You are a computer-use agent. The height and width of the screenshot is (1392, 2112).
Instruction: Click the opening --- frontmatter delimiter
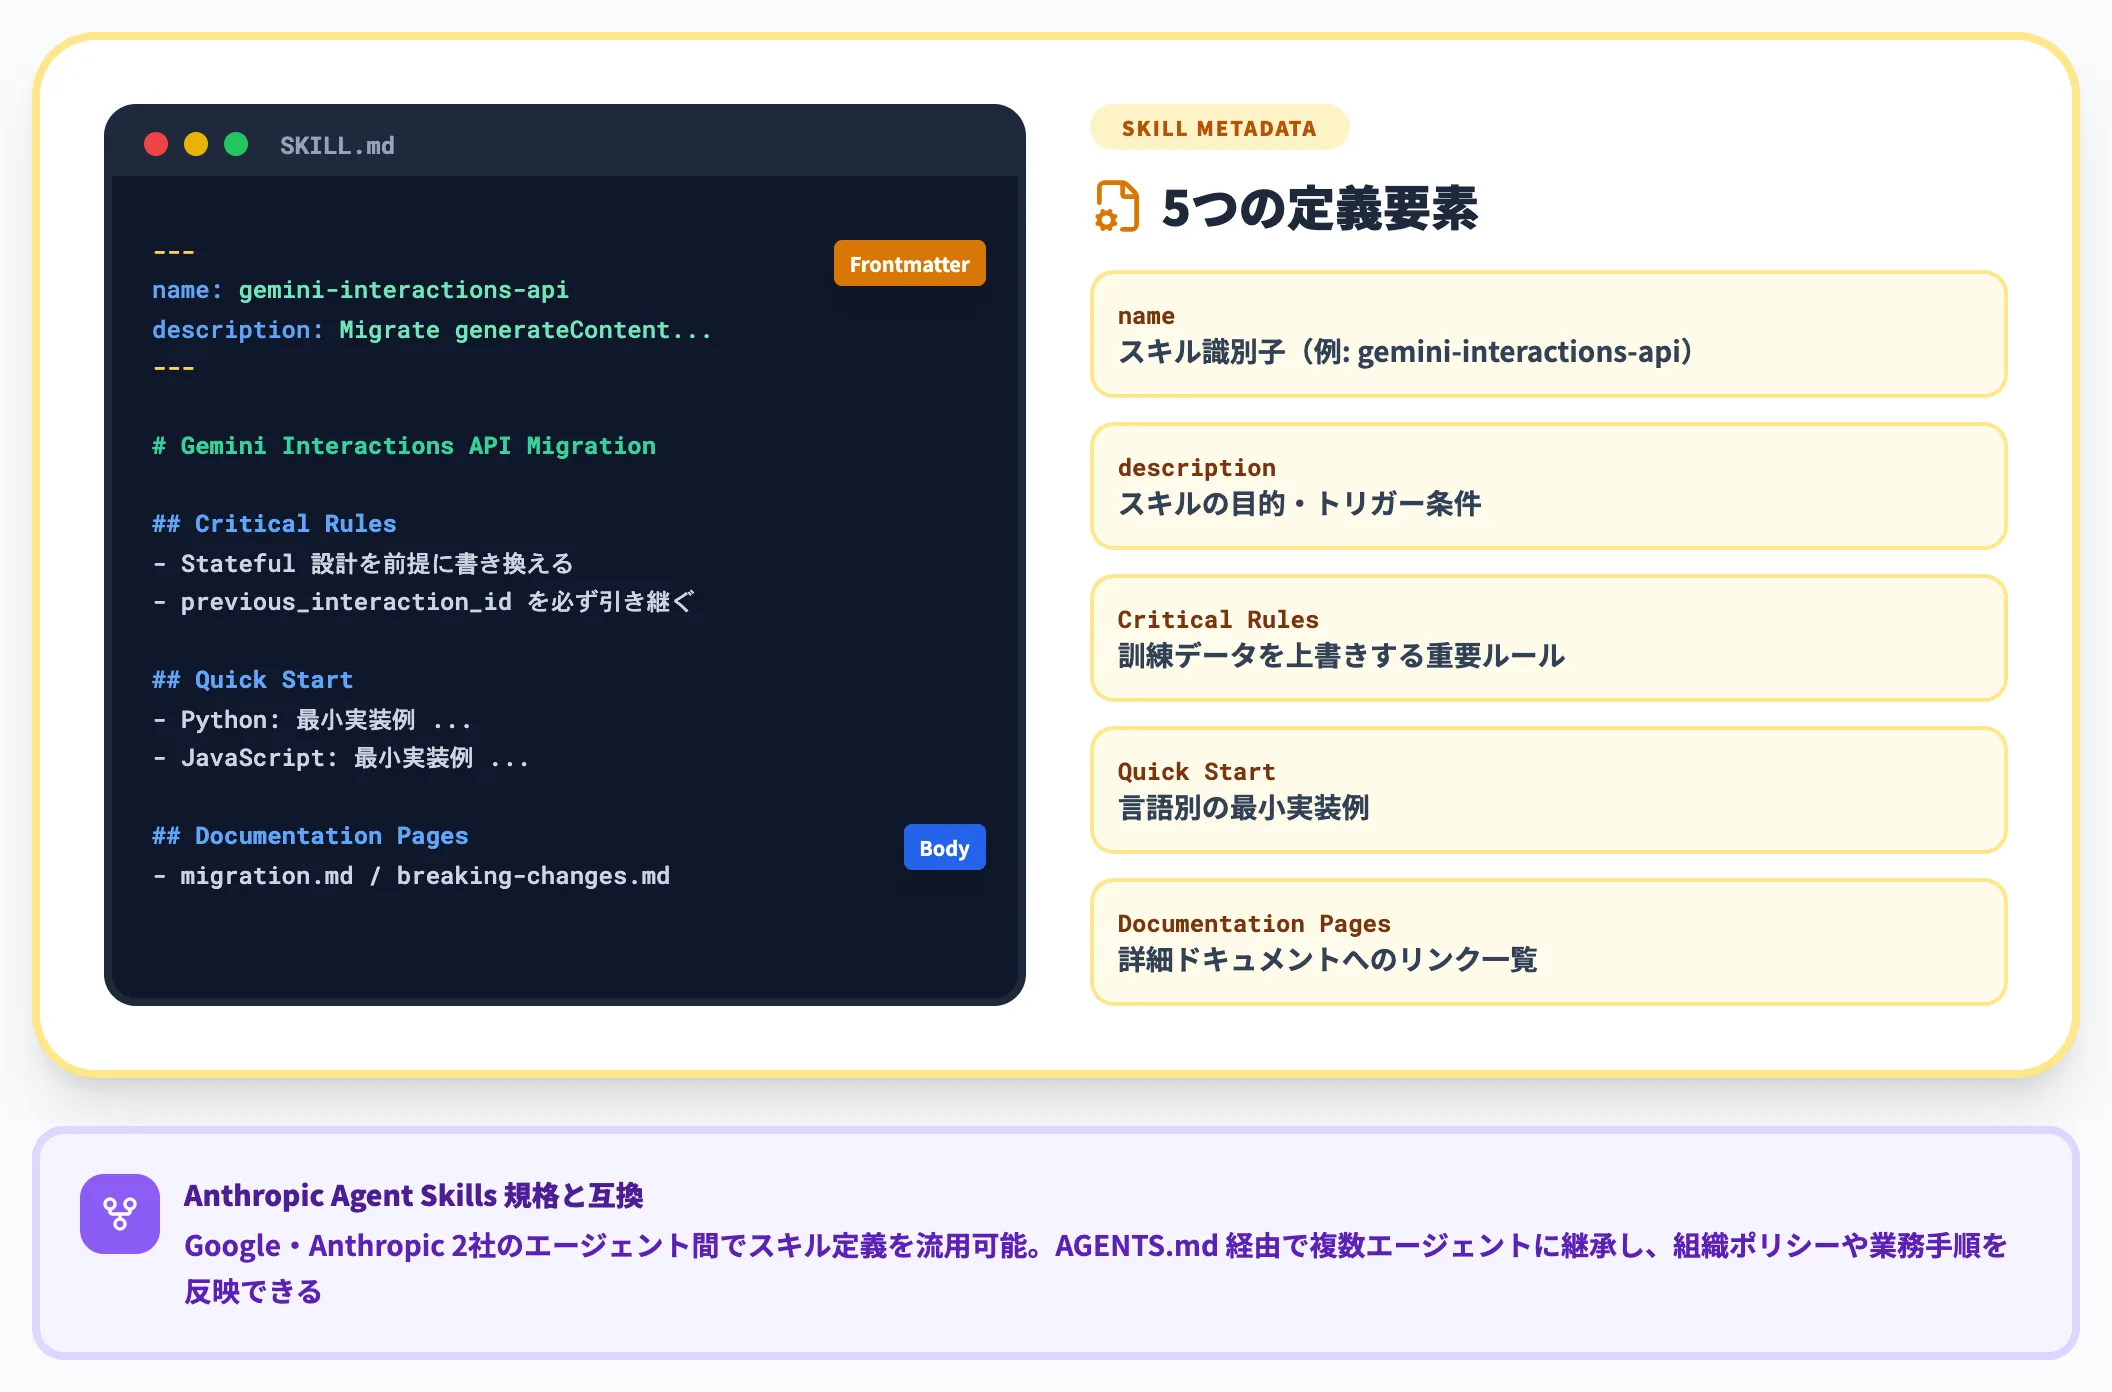coord(174,252)
